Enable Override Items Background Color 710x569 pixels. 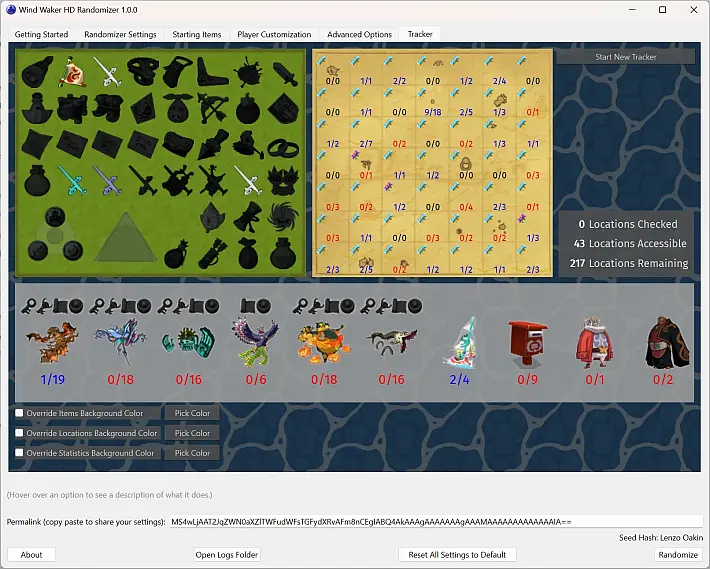point(19,413)
